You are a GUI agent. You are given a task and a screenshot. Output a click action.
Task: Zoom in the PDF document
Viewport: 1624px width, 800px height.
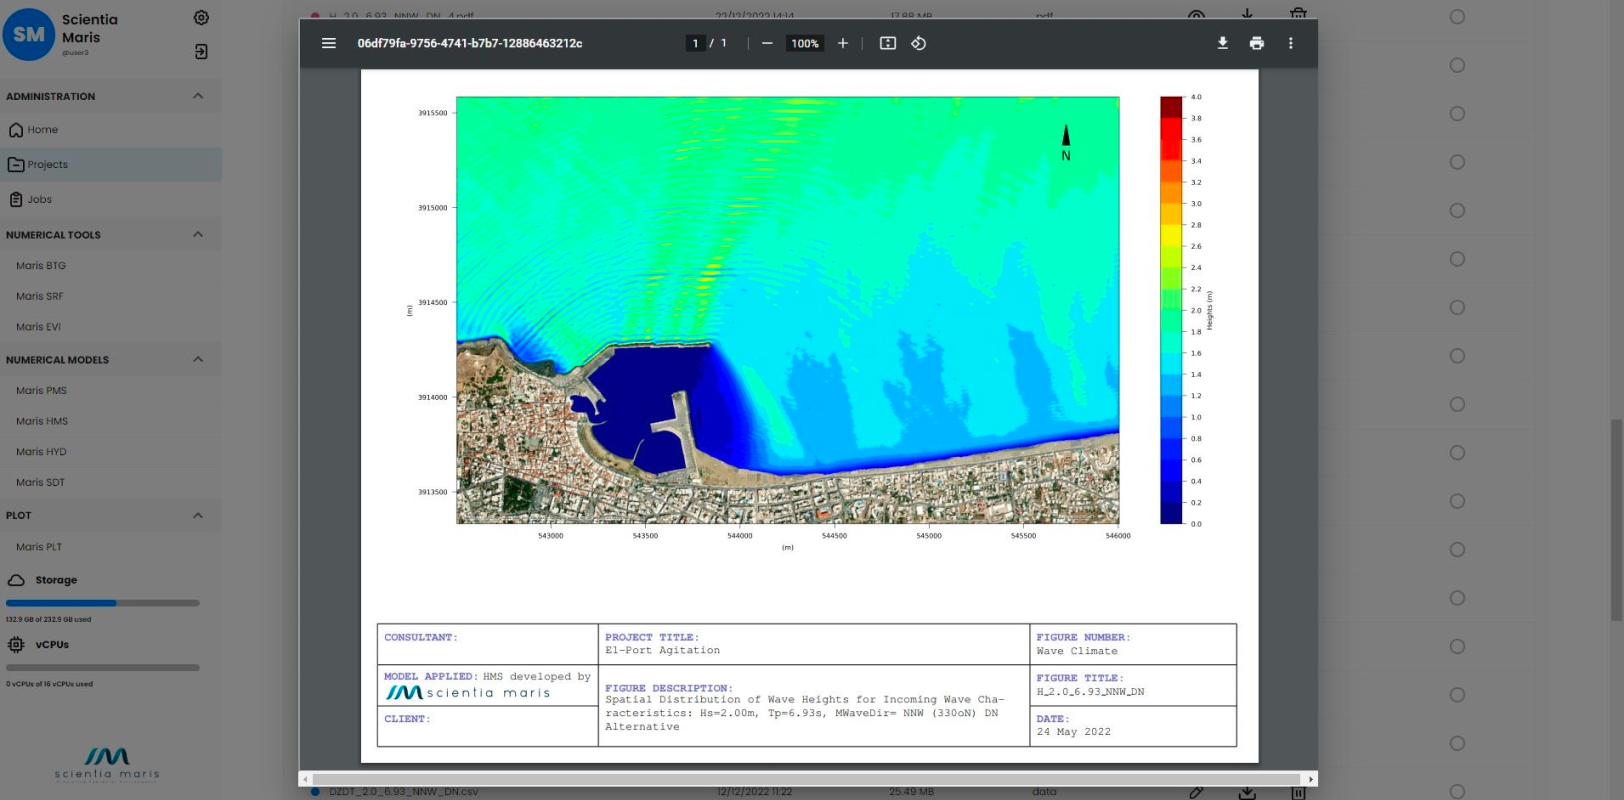click(843, 43)
